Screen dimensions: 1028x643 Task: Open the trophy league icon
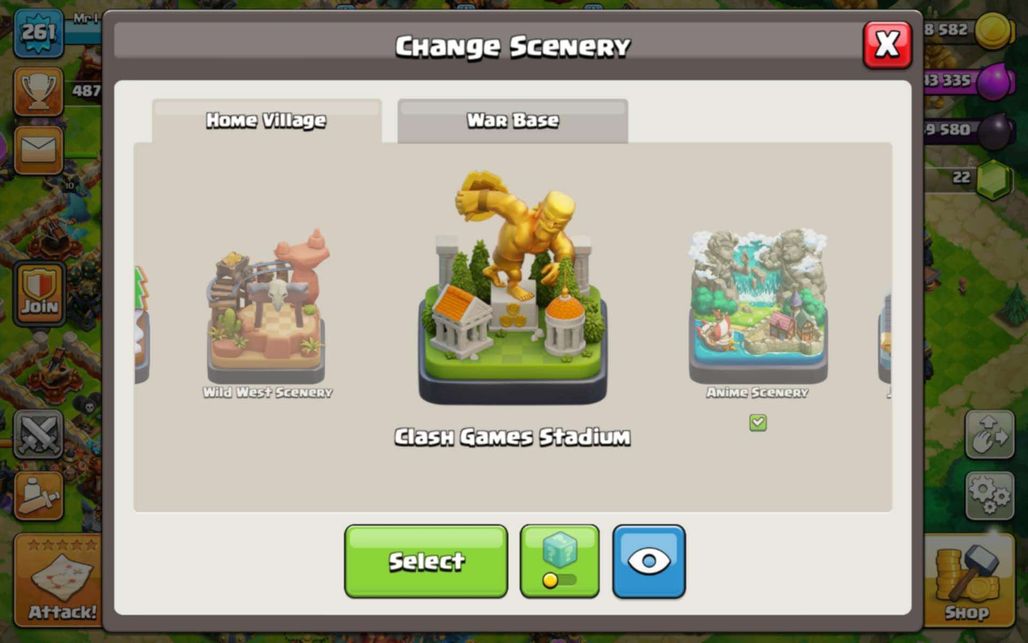38,91
